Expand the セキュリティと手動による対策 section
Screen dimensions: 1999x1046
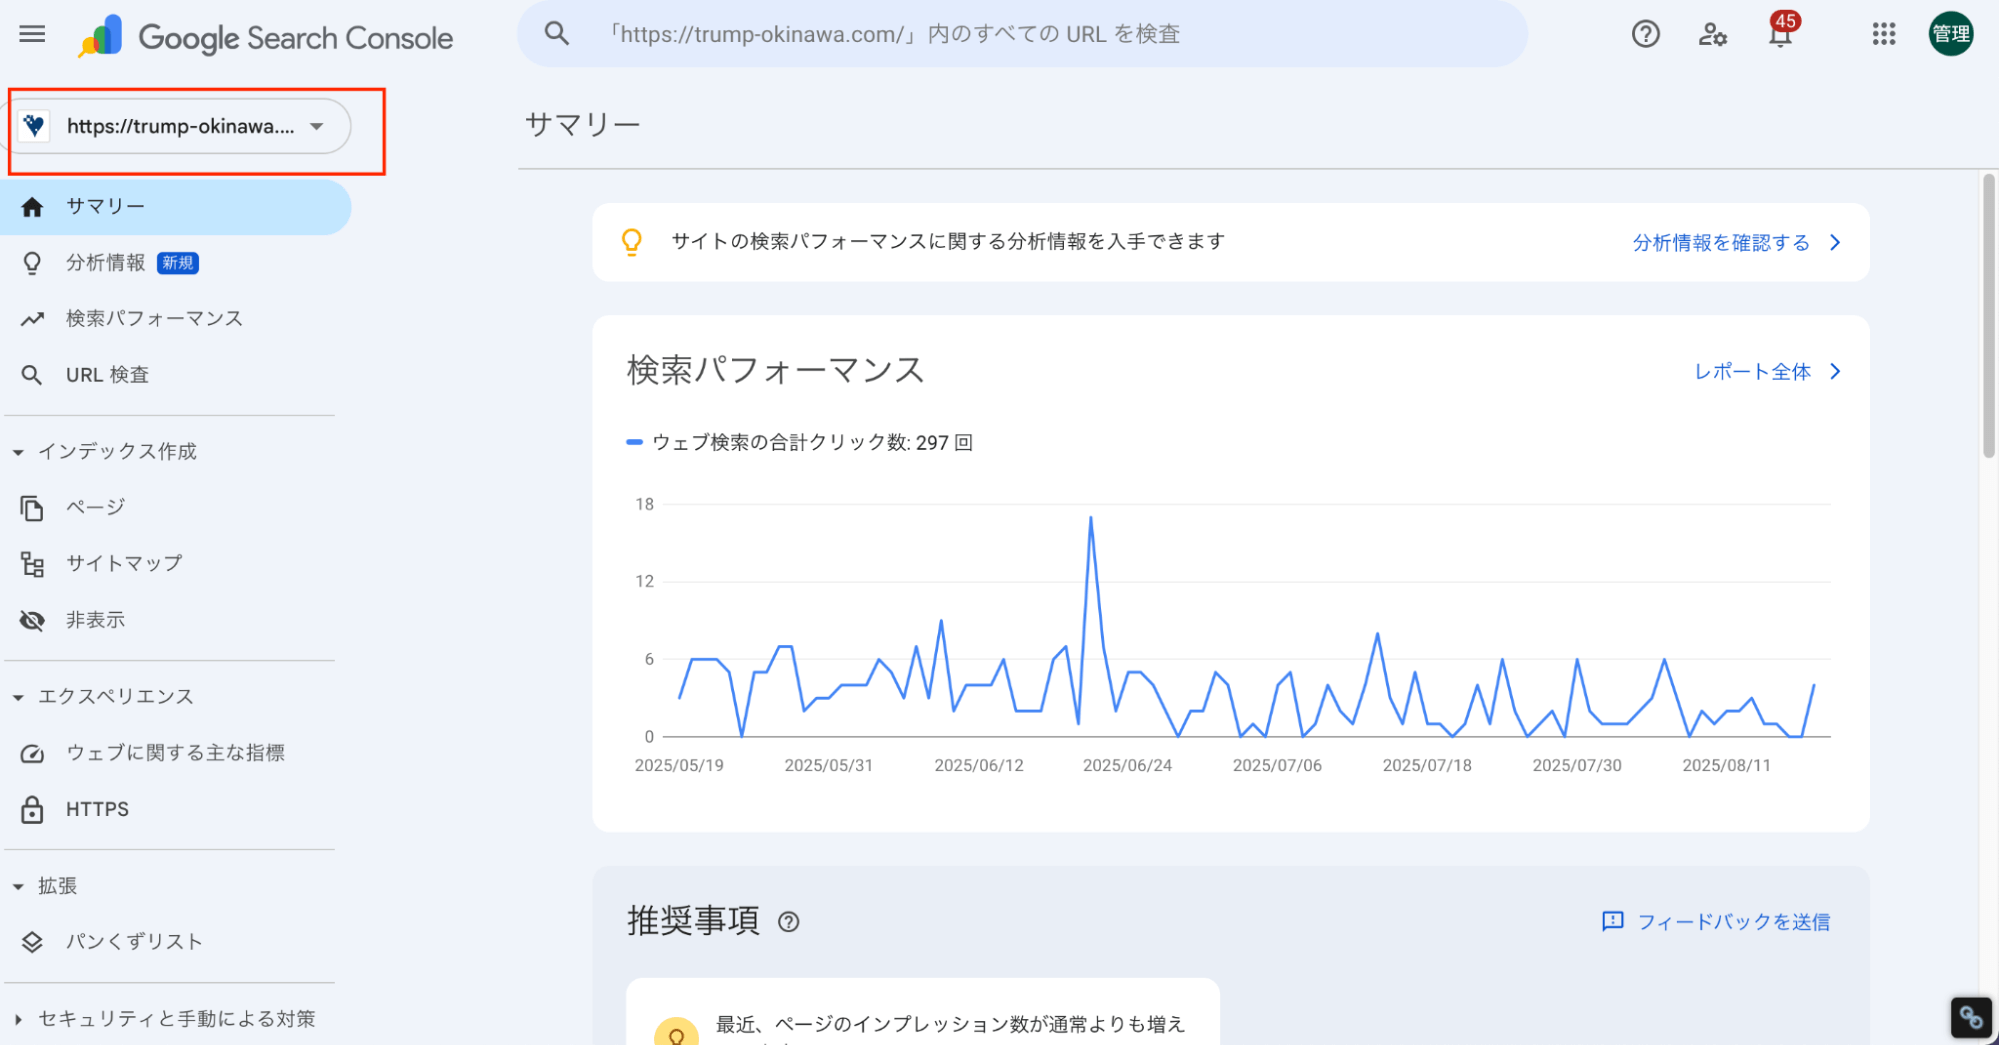(175, 1017)
